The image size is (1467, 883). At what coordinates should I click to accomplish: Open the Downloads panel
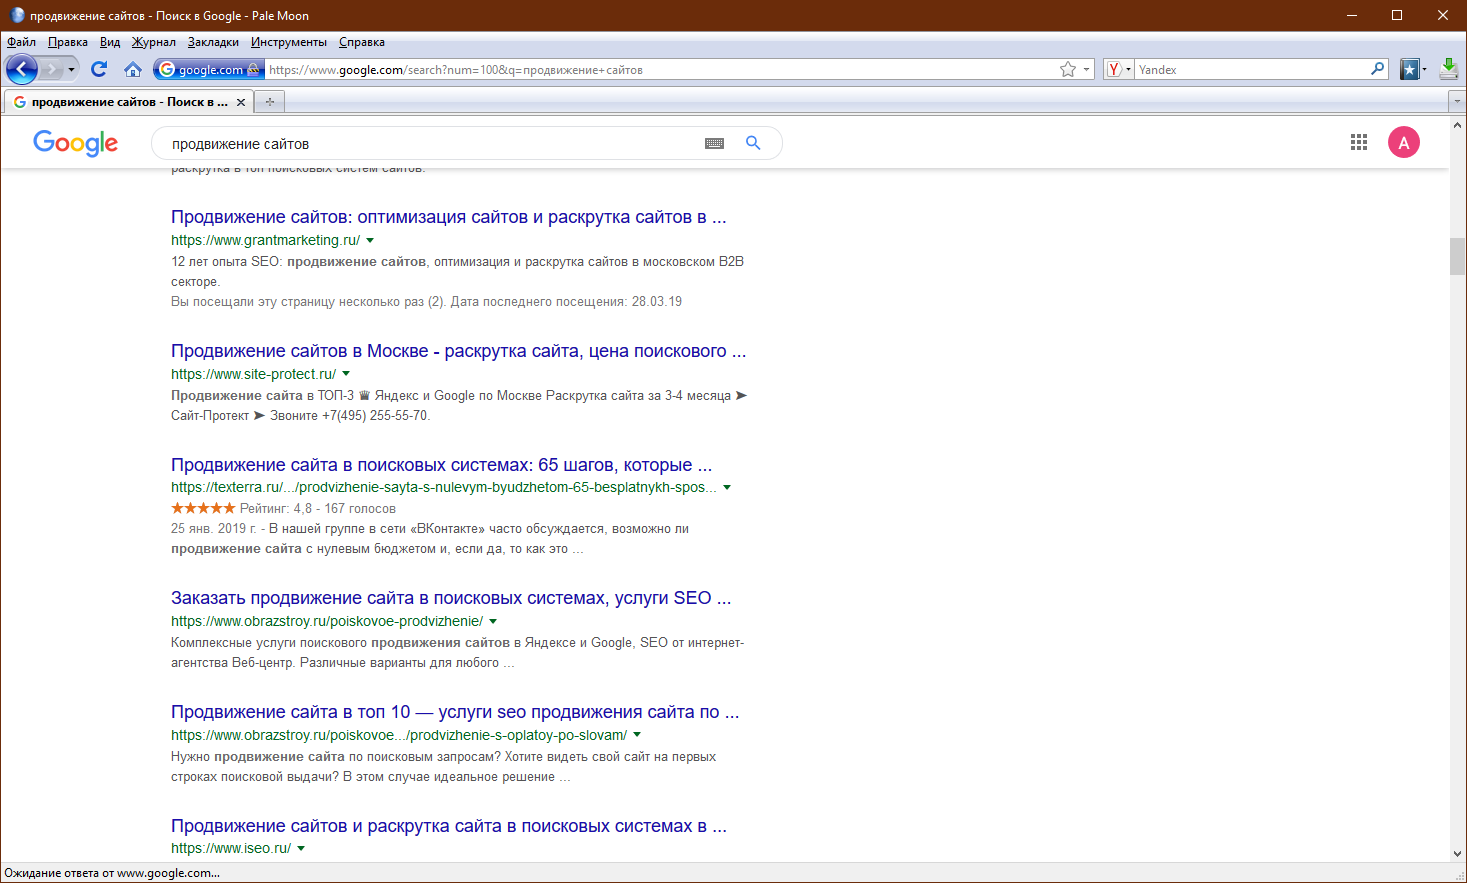(1448, 69)
